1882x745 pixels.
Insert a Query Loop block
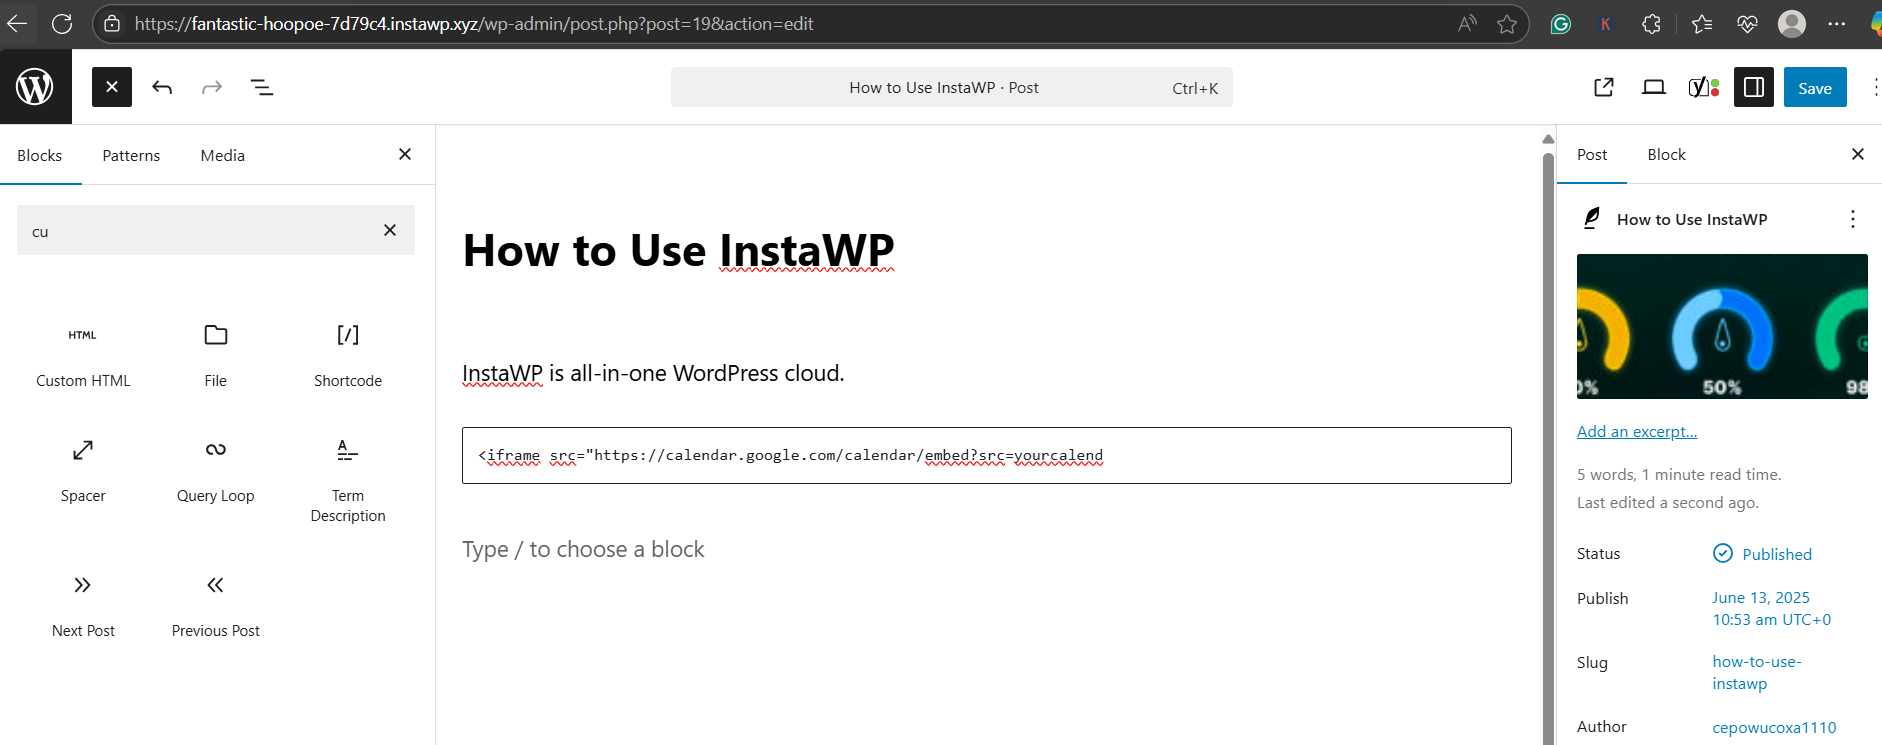click(x=215, y=470)
